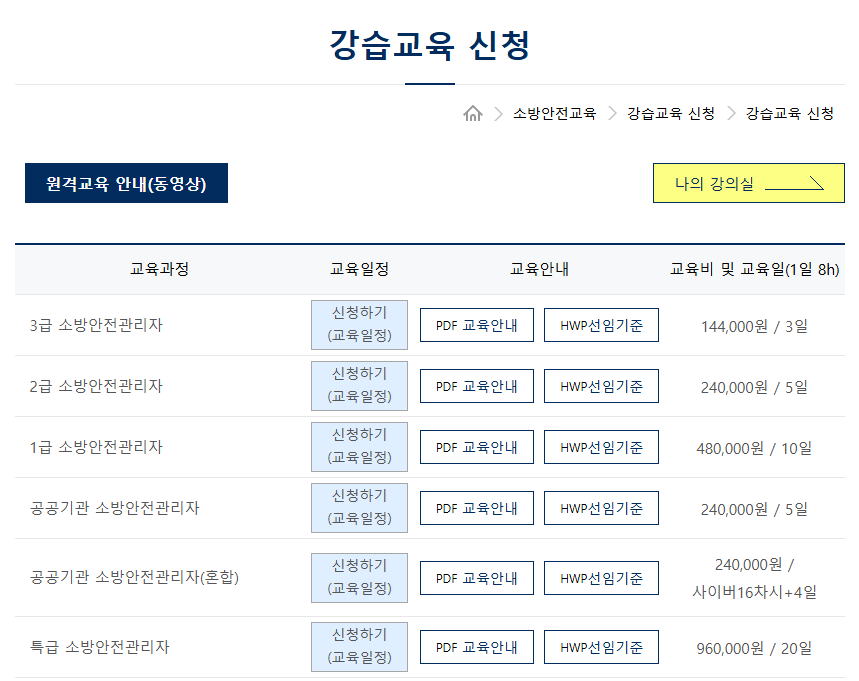This screenshot has height=681, width=859.
Task: Click the 144,000원 / 3일 fee cell
Action: point(754,327)
